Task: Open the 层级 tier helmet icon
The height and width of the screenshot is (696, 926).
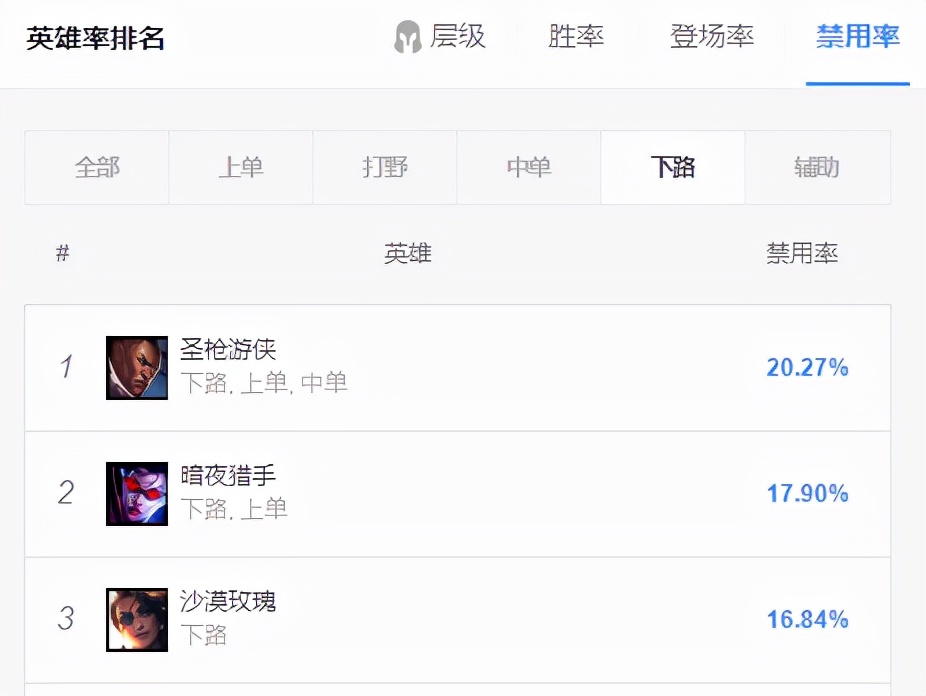Action: tap(407, 37)
